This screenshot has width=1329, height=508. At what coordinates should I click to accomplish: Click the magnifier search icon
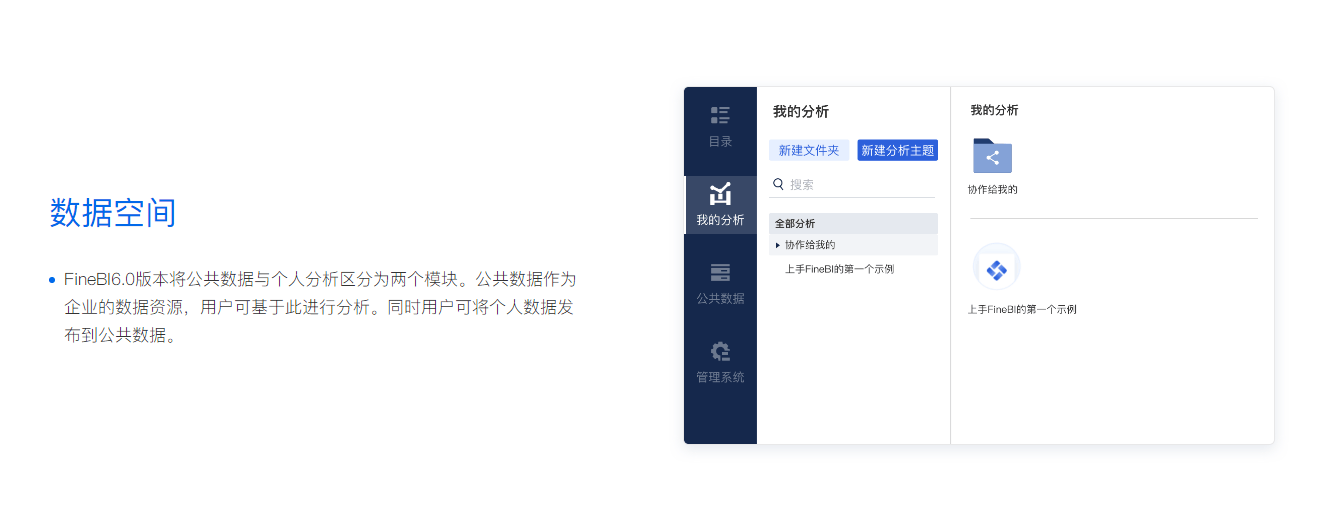779,184
